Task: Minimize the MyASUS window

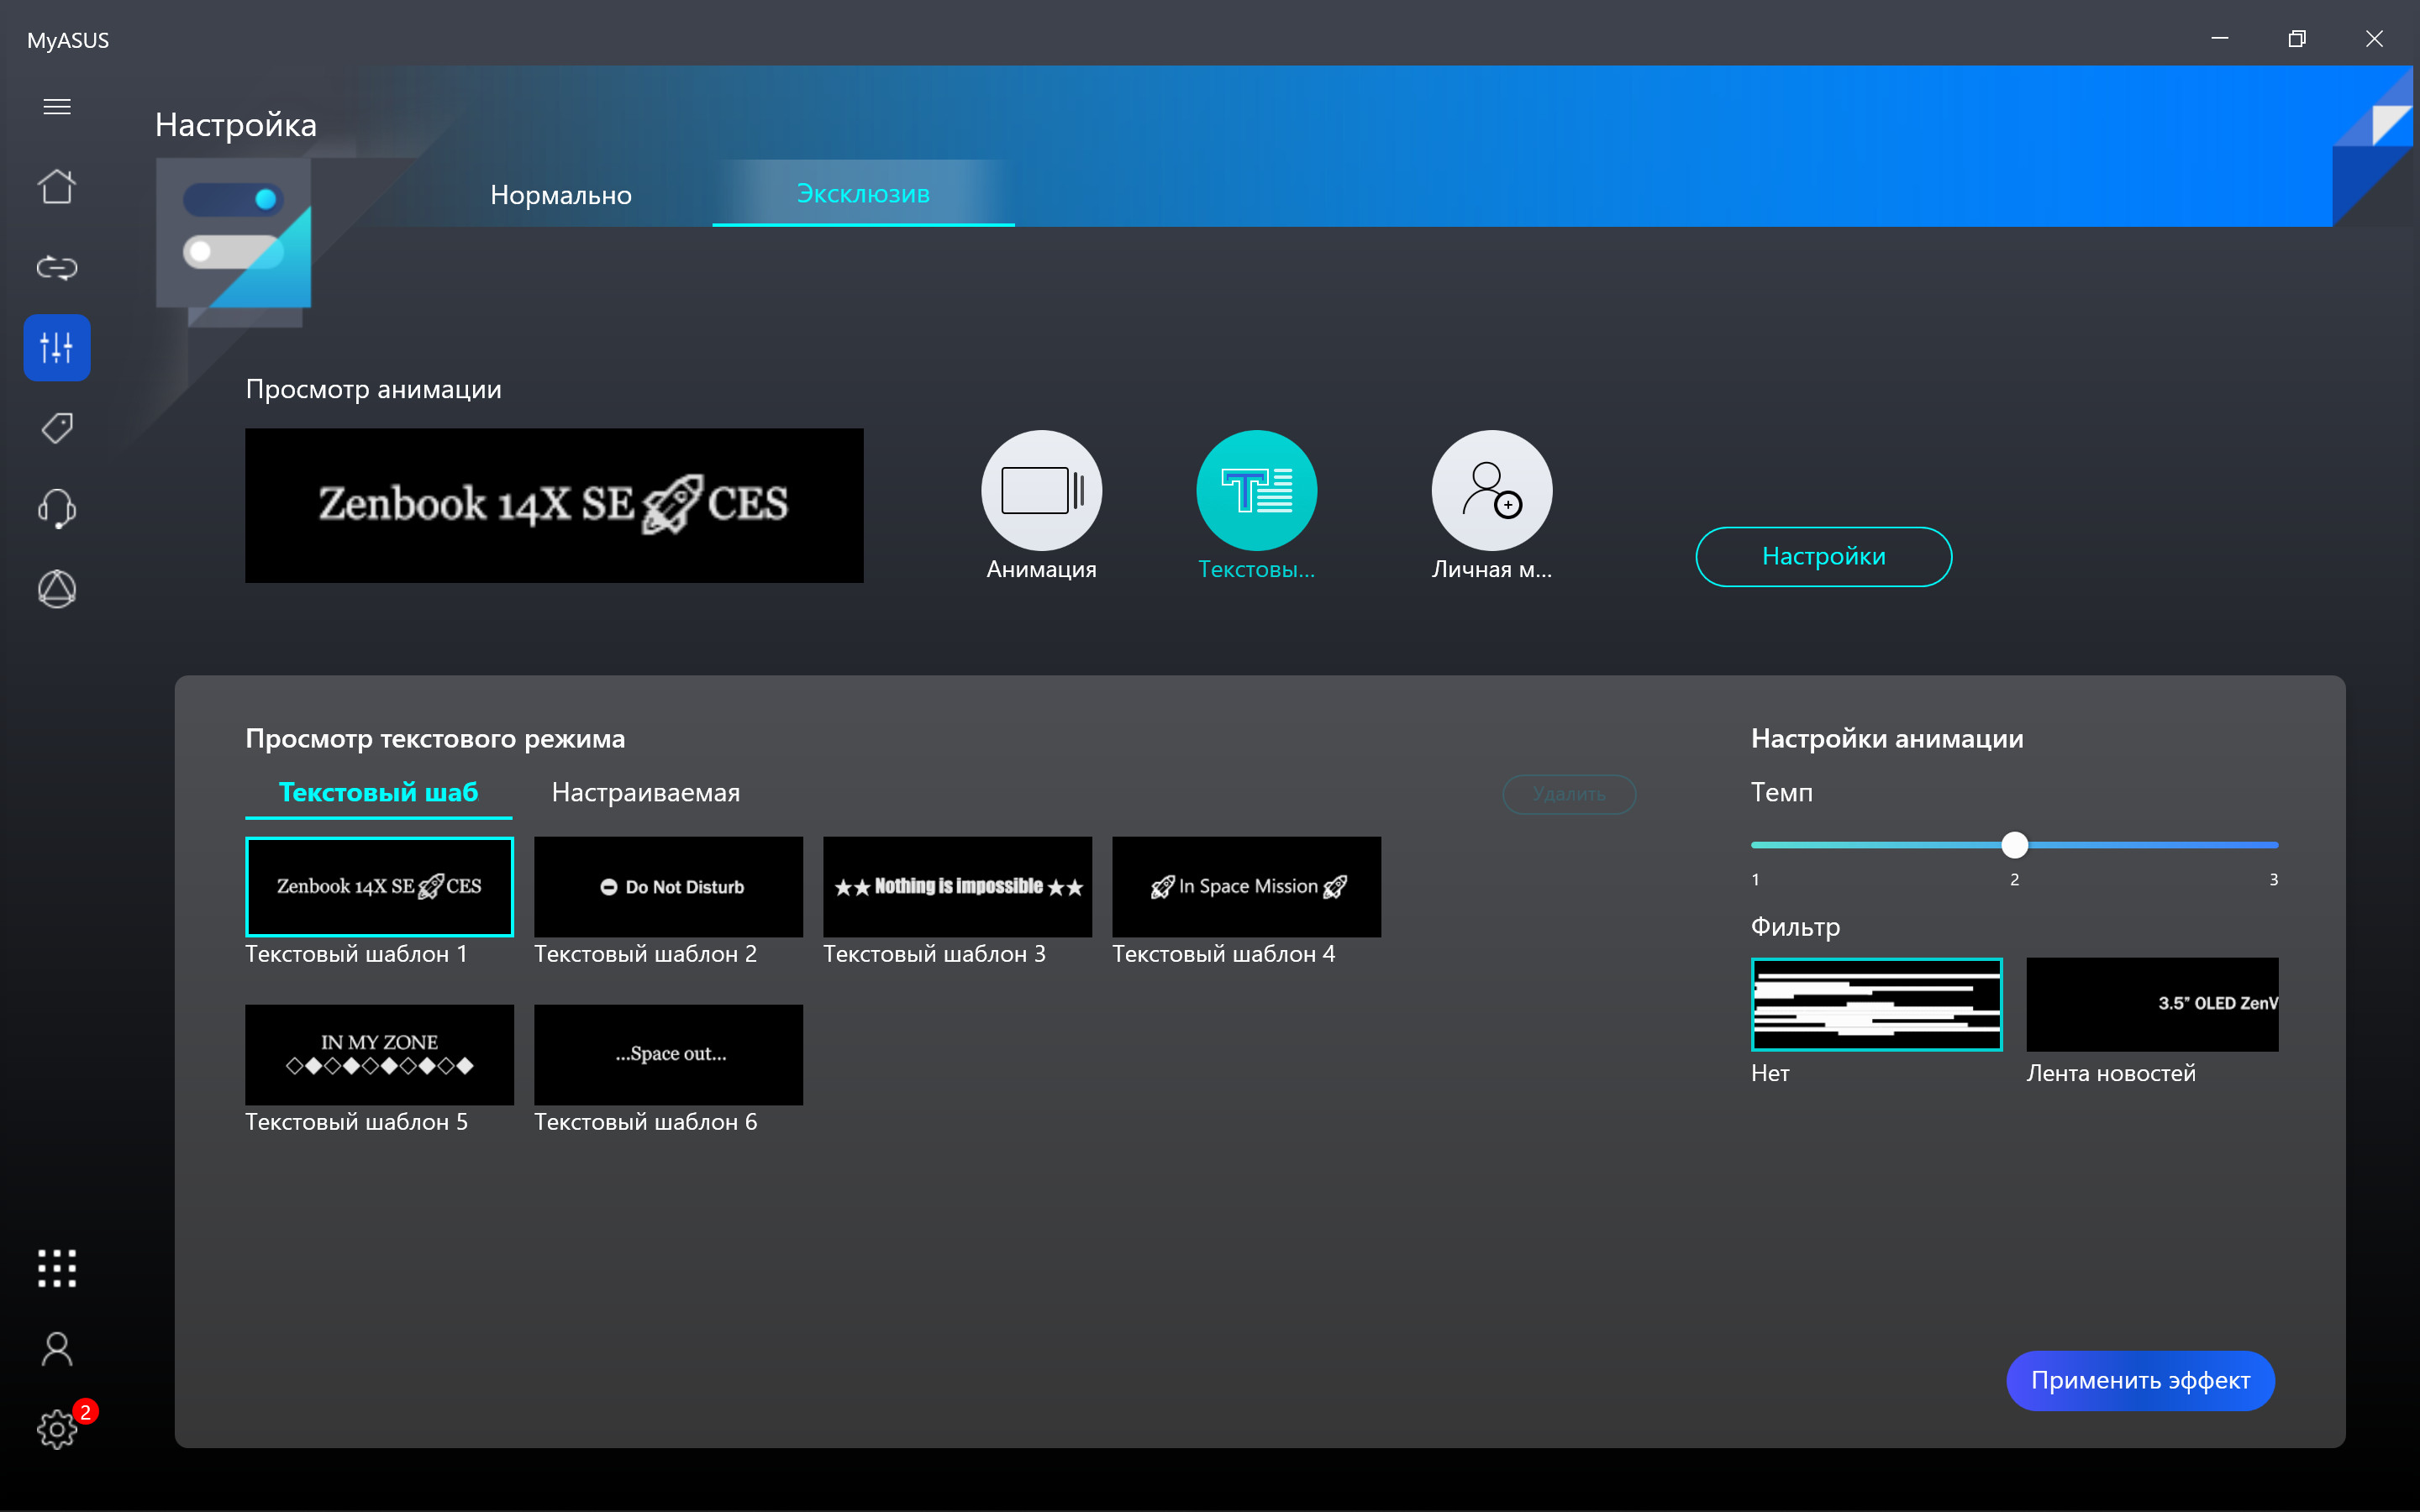Action: point(2219,38)
